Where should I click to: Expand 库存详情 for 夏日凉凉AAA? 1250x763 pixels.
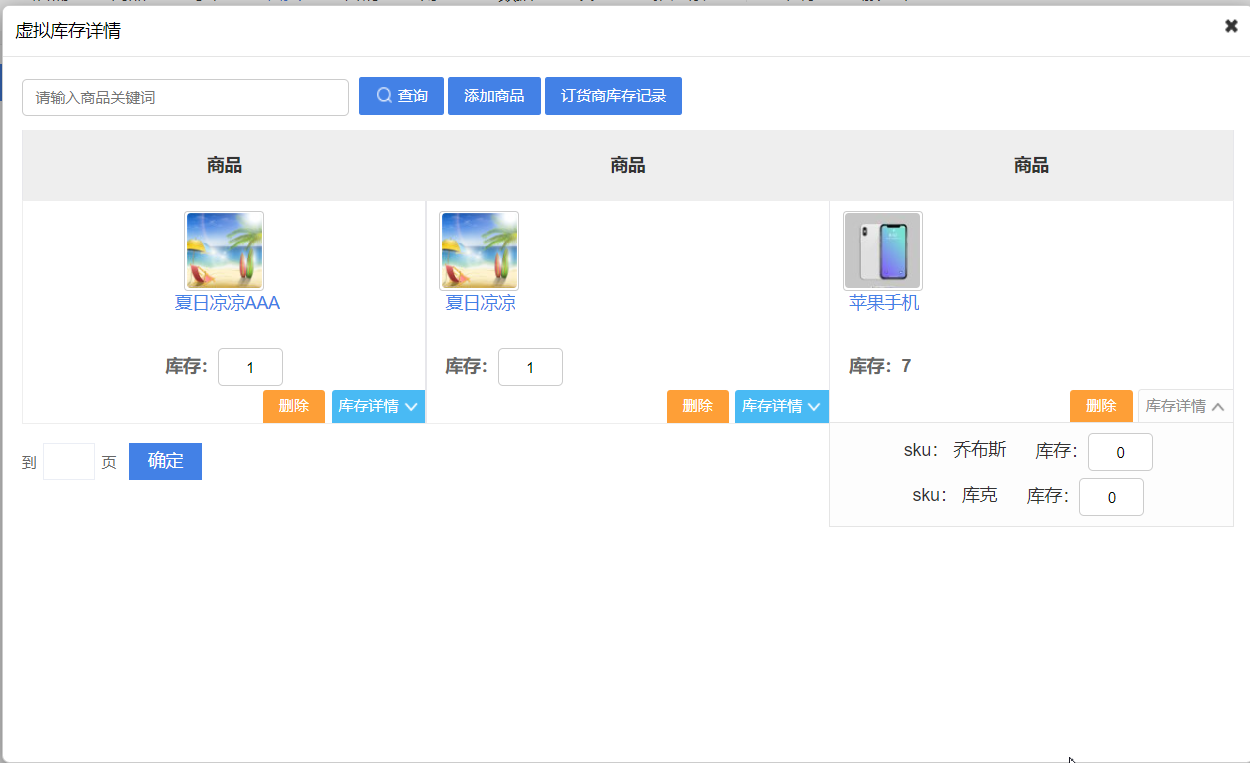click(x=378, y=406)
